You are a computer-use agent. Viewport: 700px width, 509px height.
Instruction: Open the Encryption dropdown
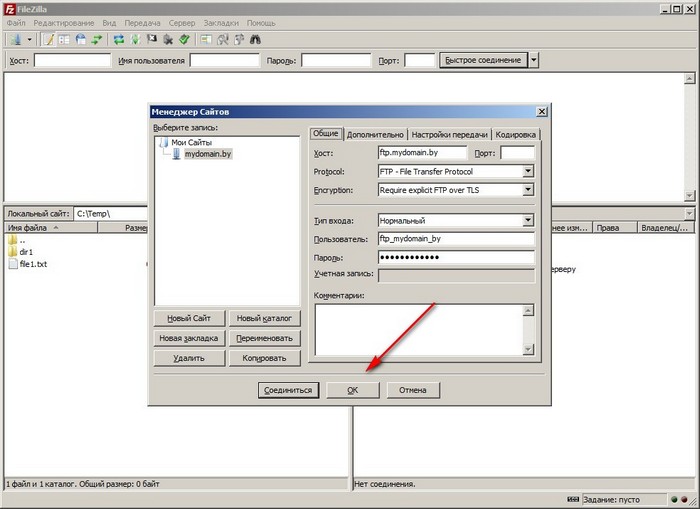tap(528, 190)
